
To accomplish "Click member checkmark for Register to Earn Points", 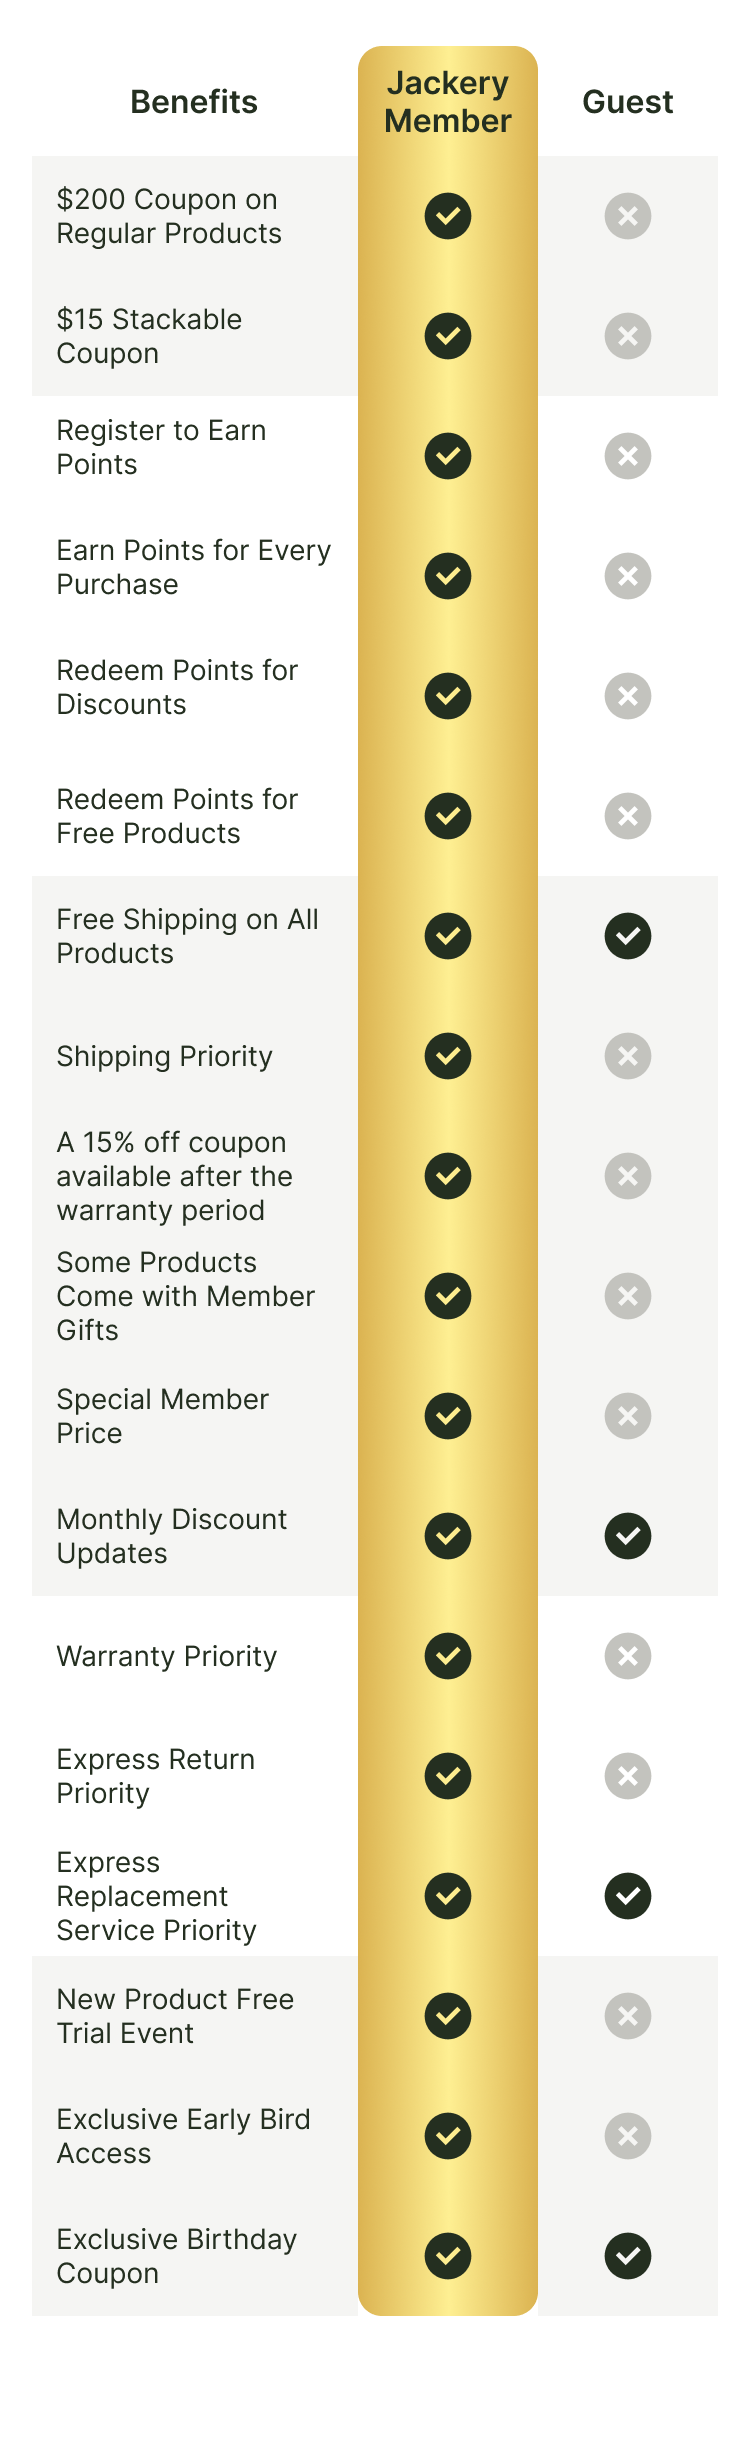I will pyautogui.click(x=448, y=456).
